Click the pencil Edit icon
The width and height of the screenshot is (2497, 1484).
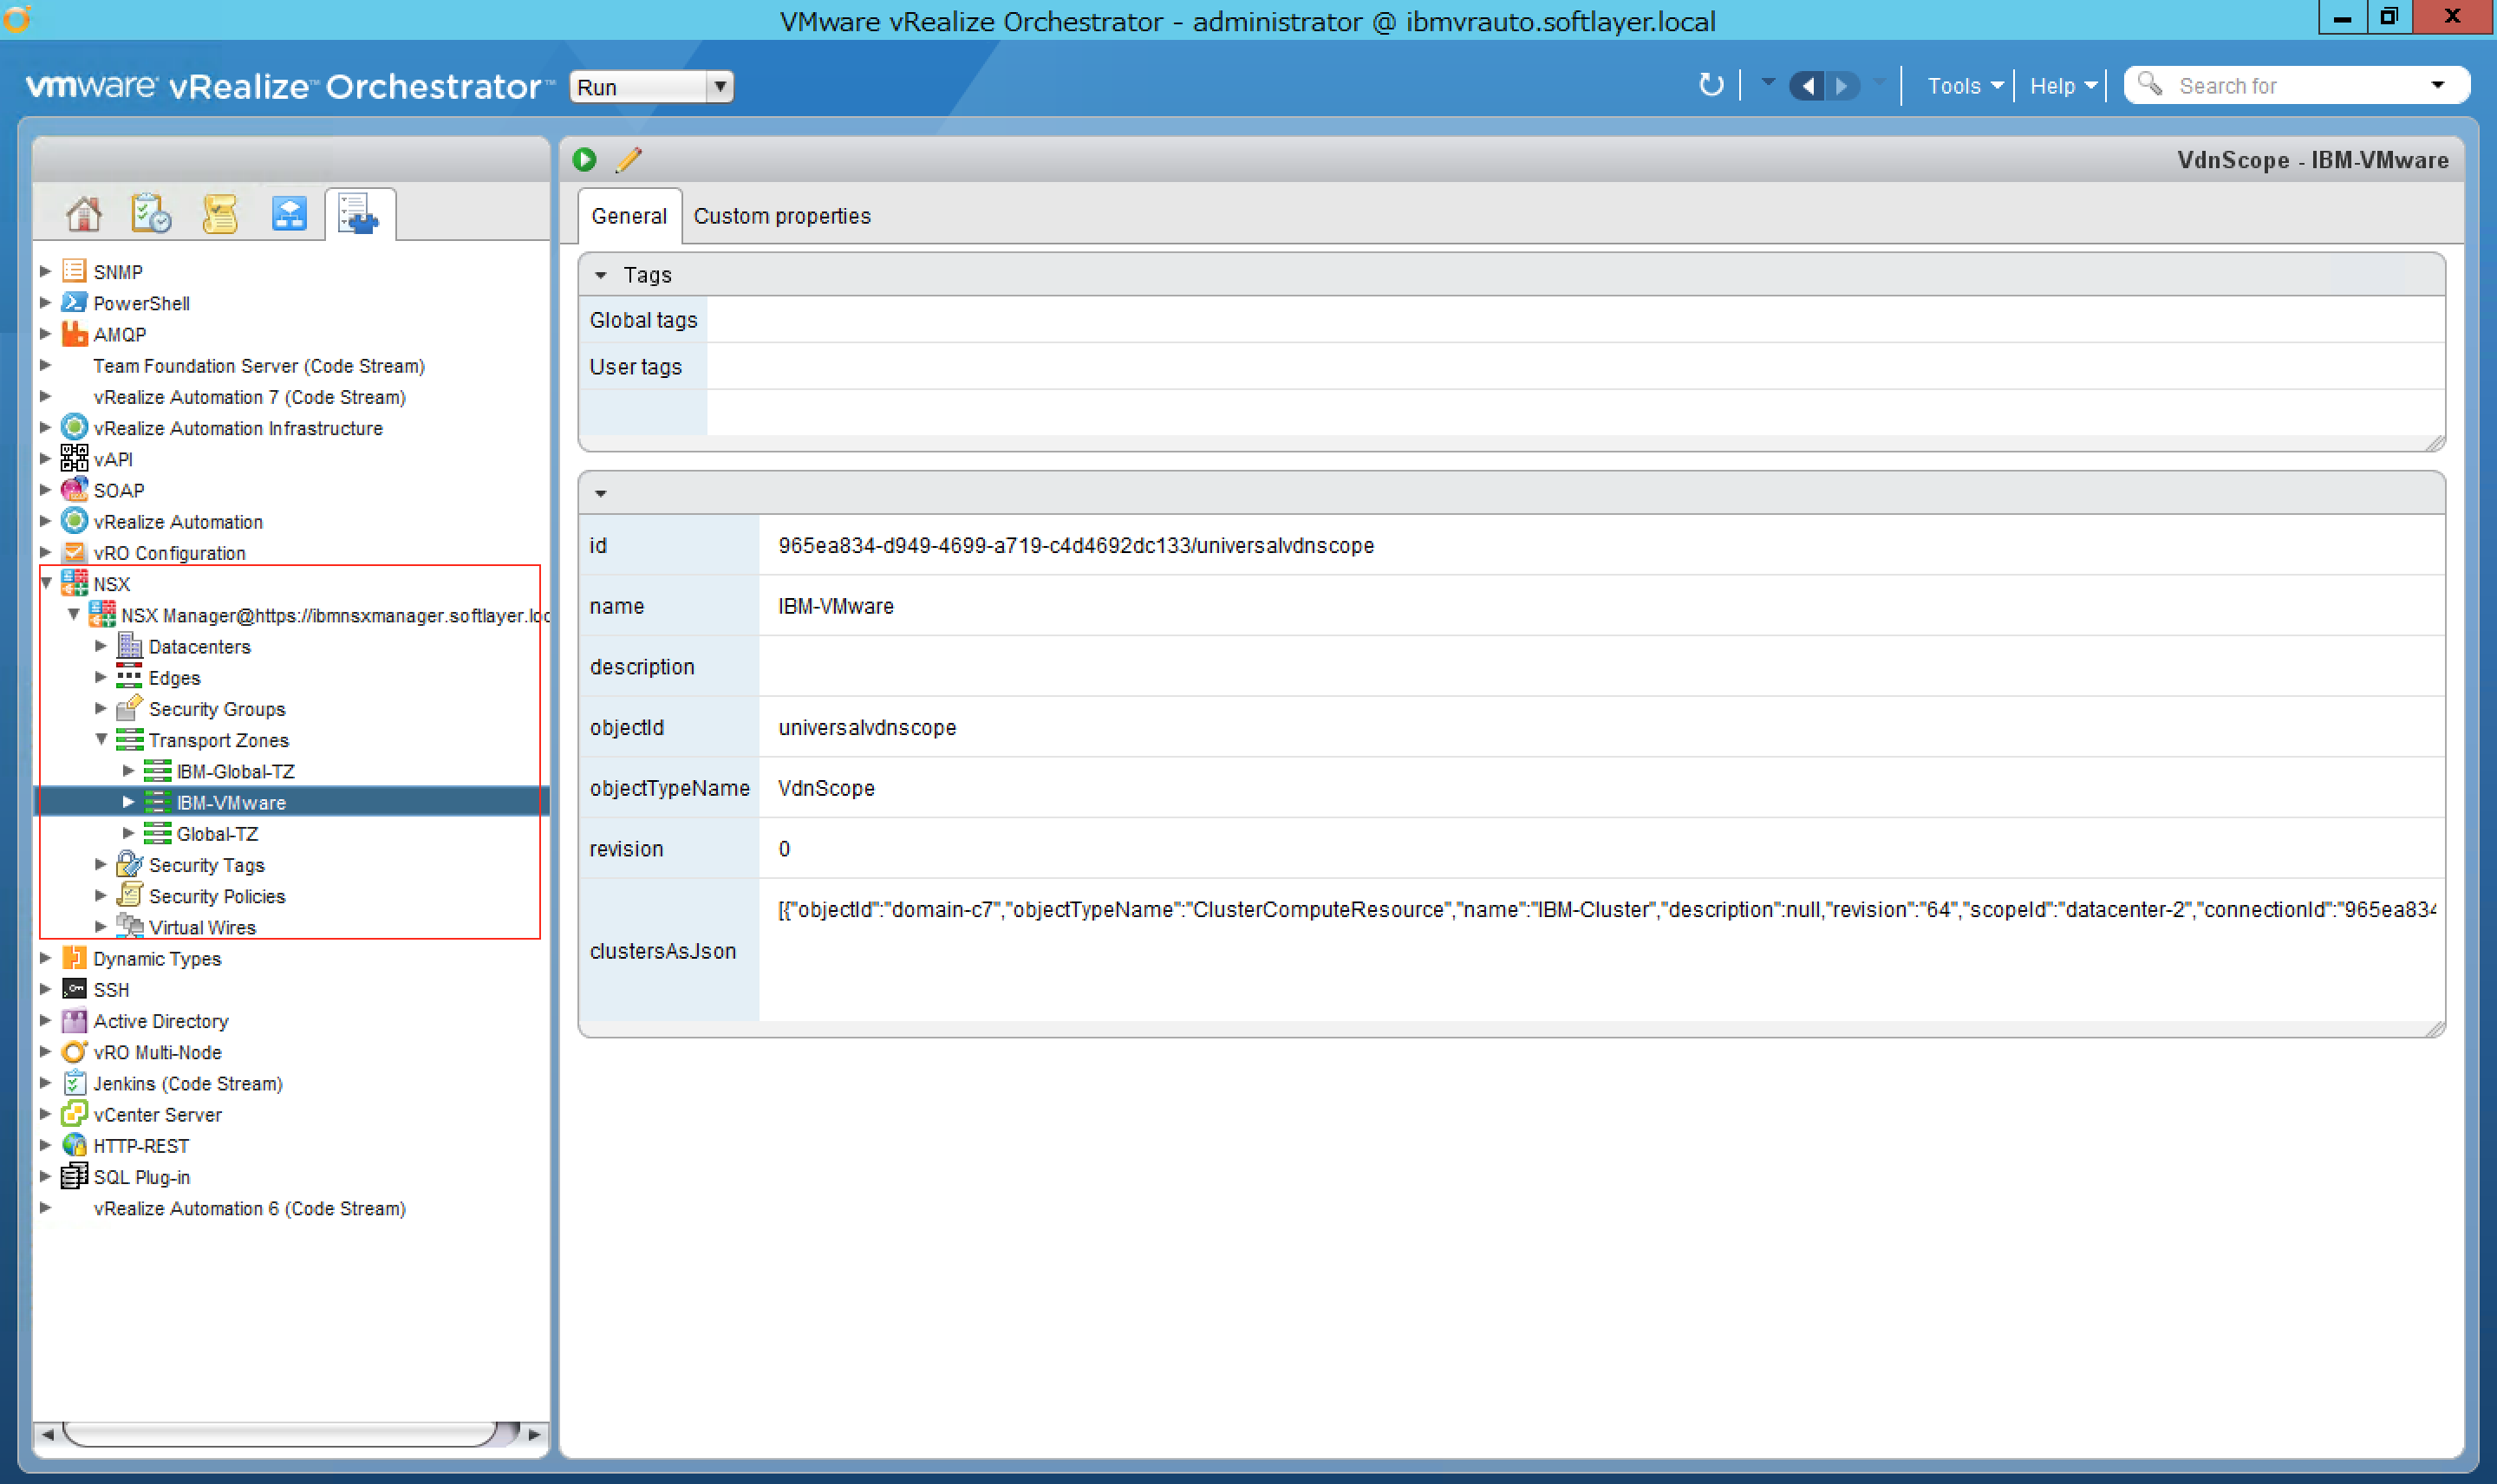tap(629, 159)
